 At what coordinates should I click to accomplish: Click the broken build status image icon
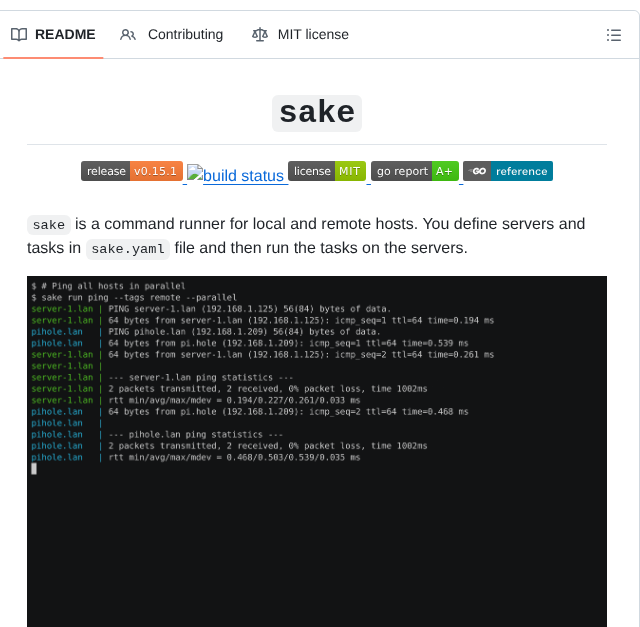[195, 172]
